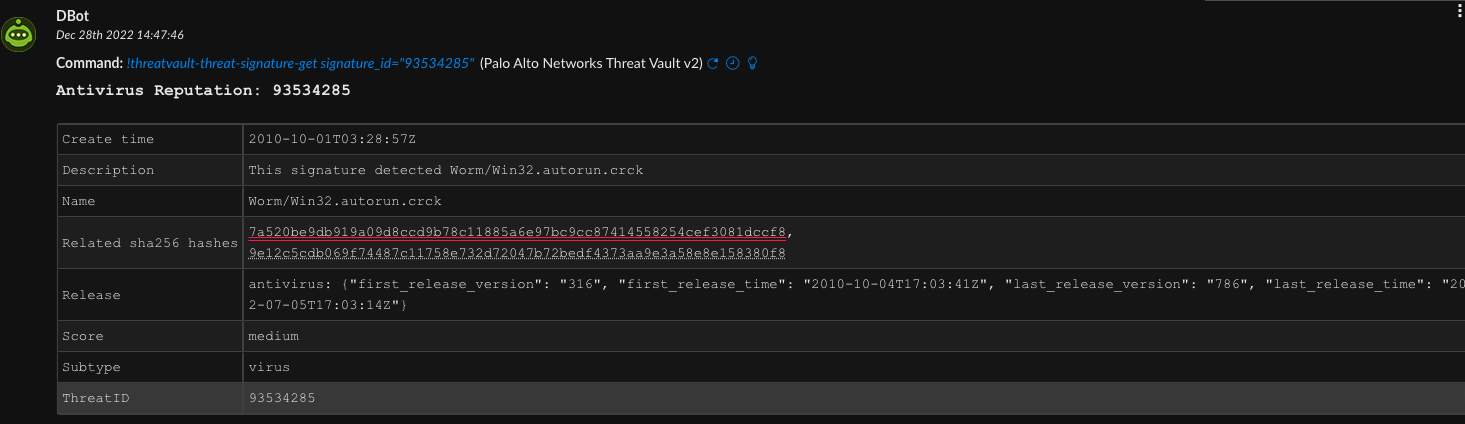The image size is (1465, 424).
Task: Select the Palo Alto Networks Threat Vault v2 text
Action: pos(591,63)
